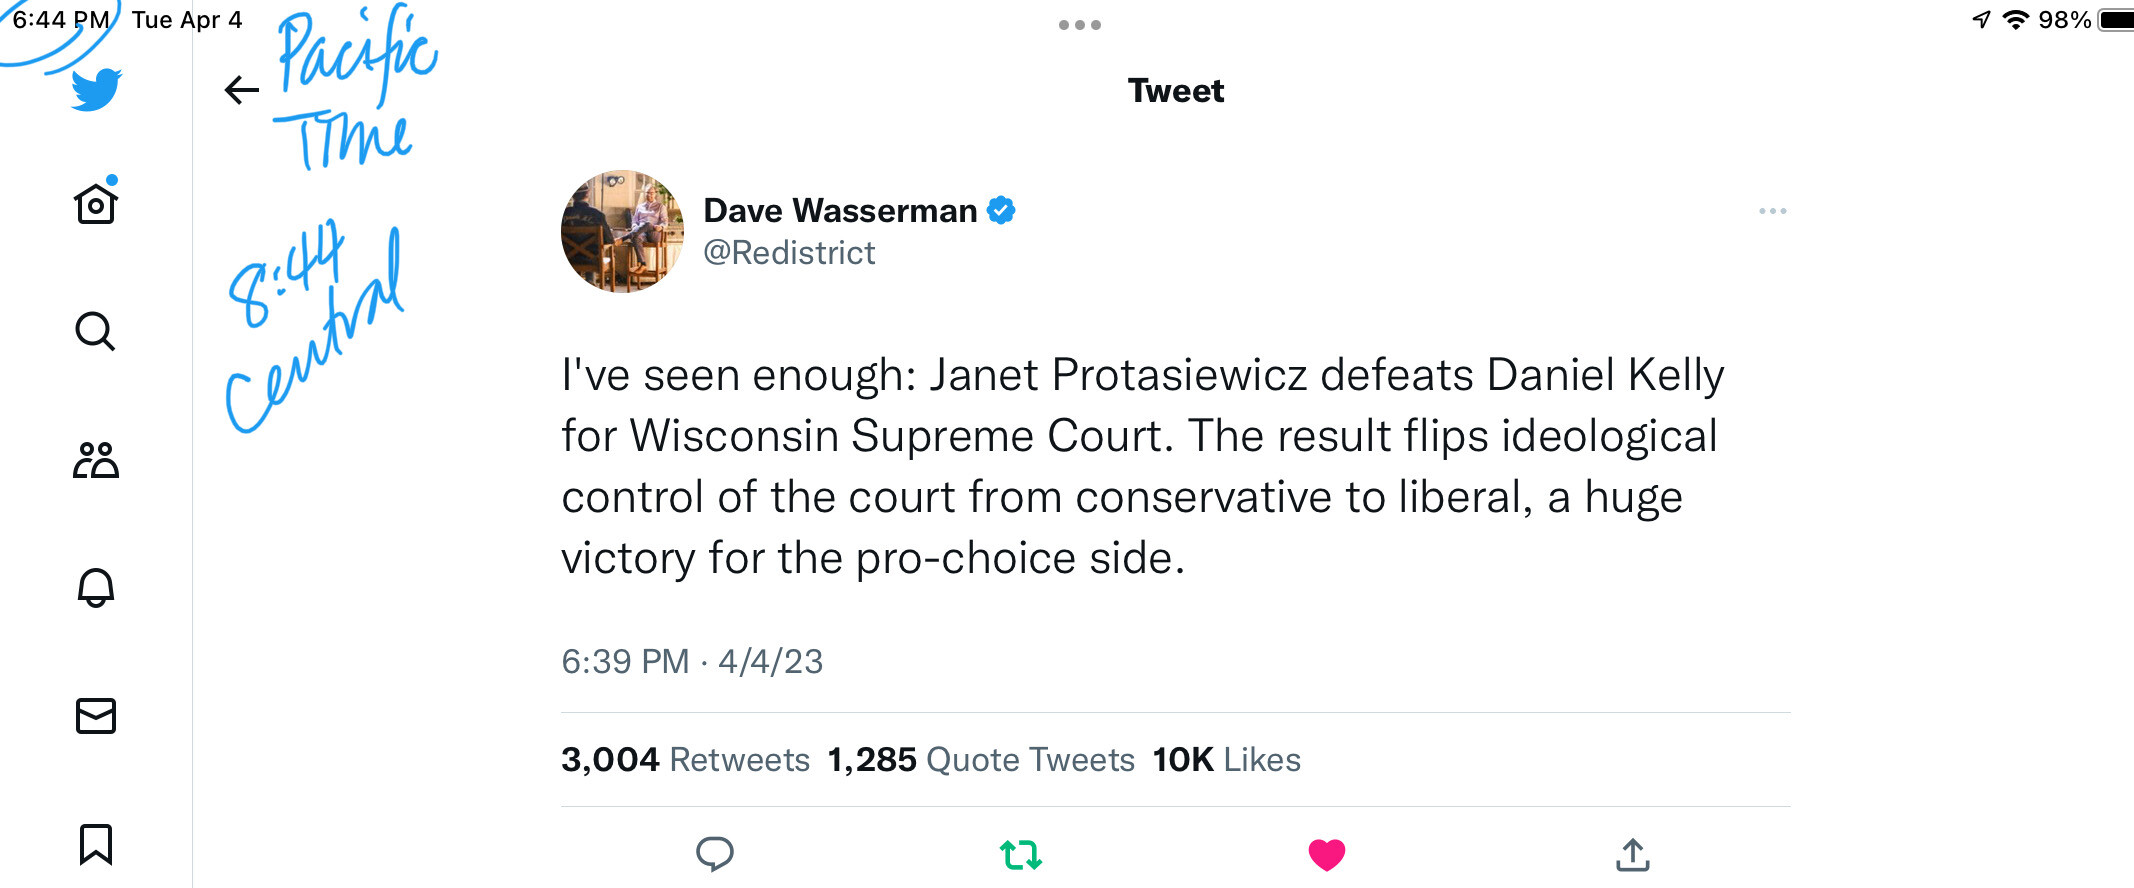Screen dimensions: 2134x888
Task: Open saved Bookmarks
Action: [96, 844]
